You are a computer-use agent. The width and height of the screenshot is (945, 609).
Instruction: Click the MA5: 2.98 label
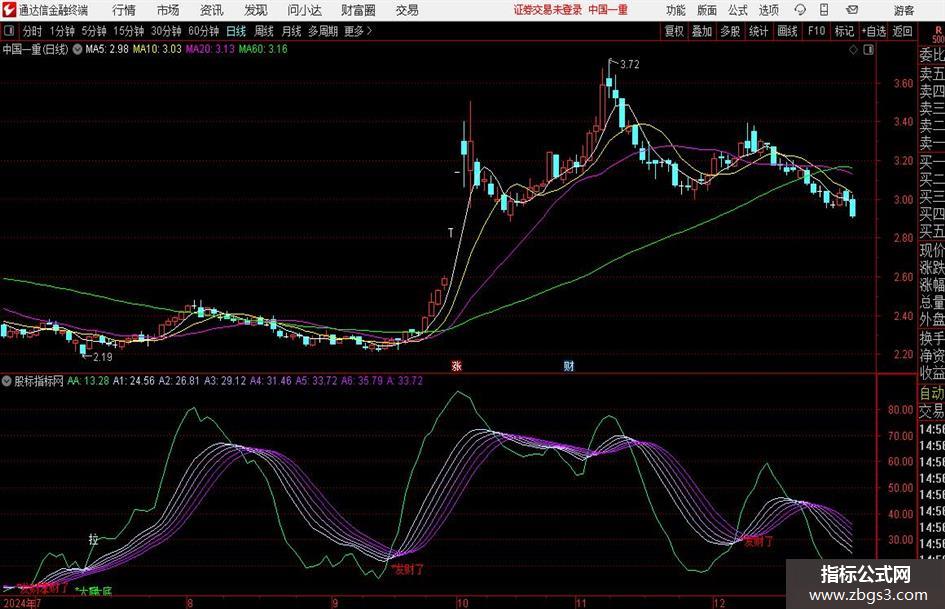click(107, 49)
